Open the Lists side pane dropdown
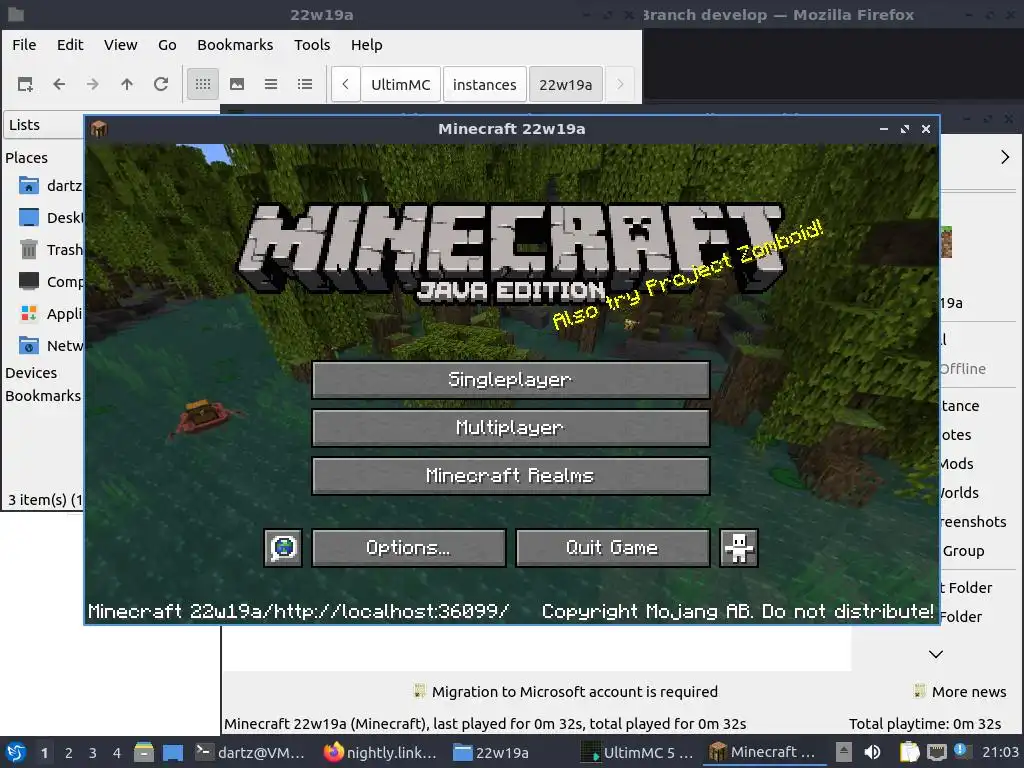 tap(44, 125)
